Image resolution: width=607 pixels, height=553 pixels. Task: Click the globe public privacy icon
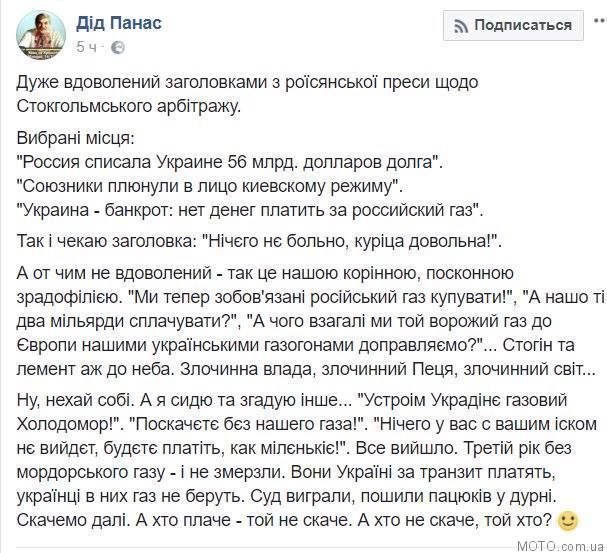point(118,48)
